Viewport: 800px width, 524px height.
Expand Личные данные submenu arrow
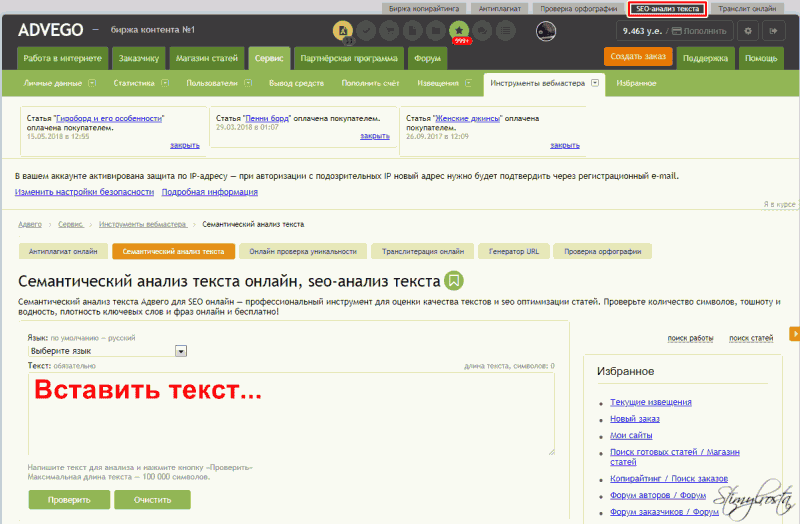(92, 83)
